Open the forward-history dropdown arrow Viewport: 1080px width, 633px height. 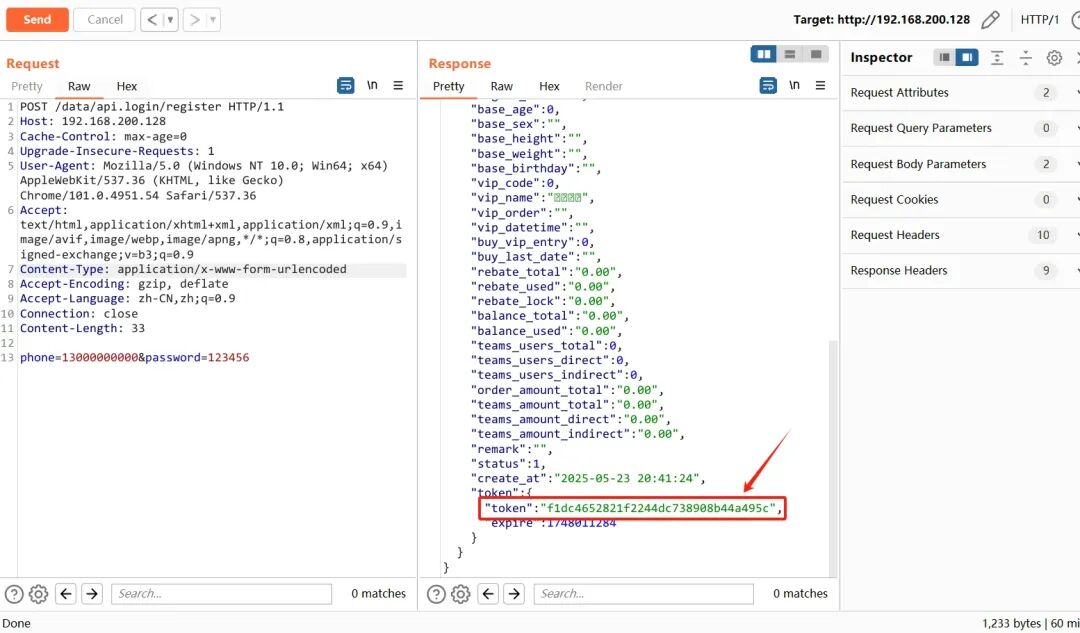click(213, 19)
